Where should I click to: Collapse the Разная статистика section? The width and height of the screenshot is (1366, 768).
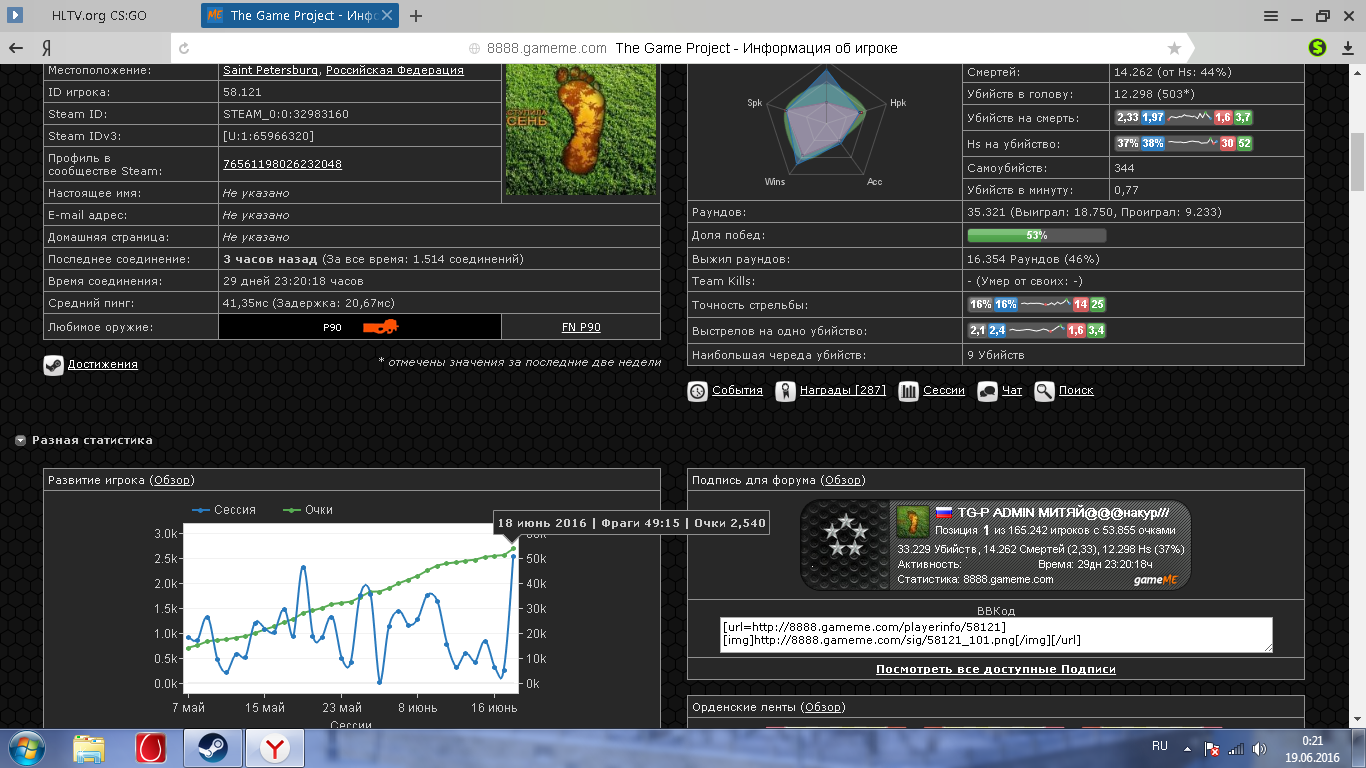tap(20, 440)
